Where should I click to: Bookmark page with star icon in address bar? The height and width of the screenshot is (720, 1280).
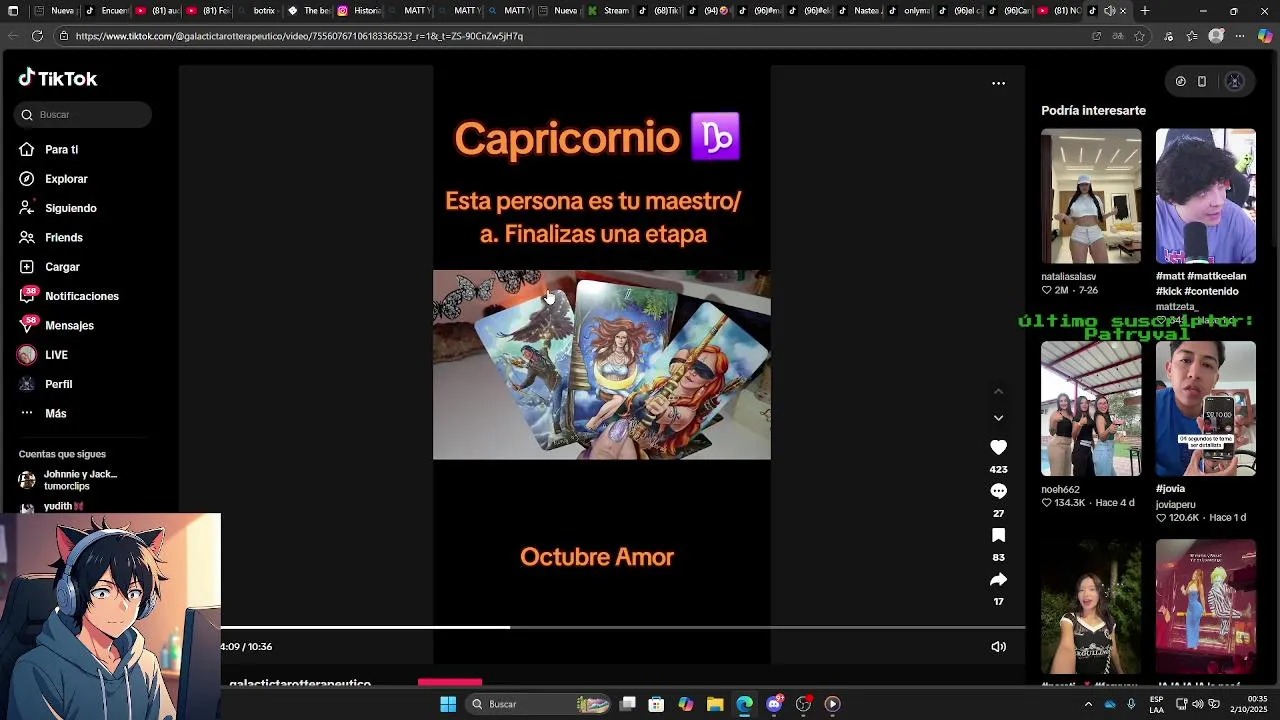pyautogui.click(x=1139, y=36)
